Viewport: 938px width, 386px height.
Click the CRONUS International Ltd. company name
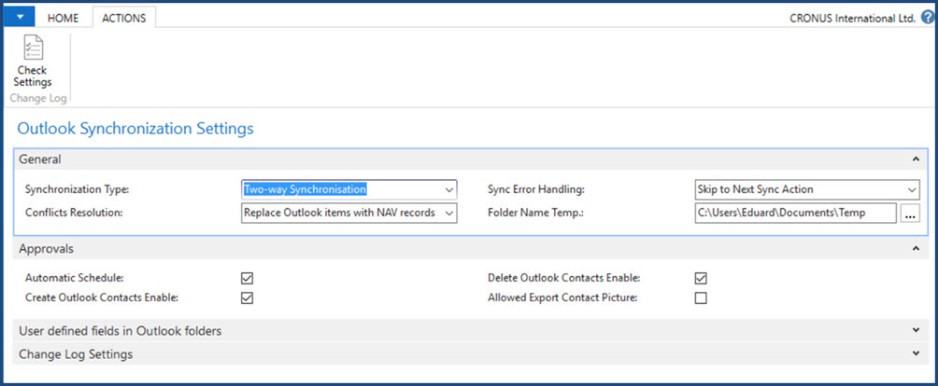852,19
